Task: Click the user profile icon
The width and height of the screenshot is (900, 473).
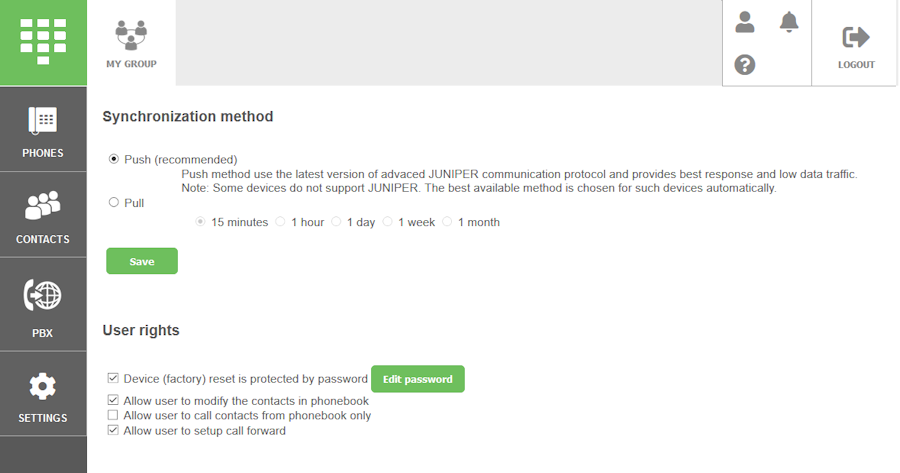Action: point(745,22)
